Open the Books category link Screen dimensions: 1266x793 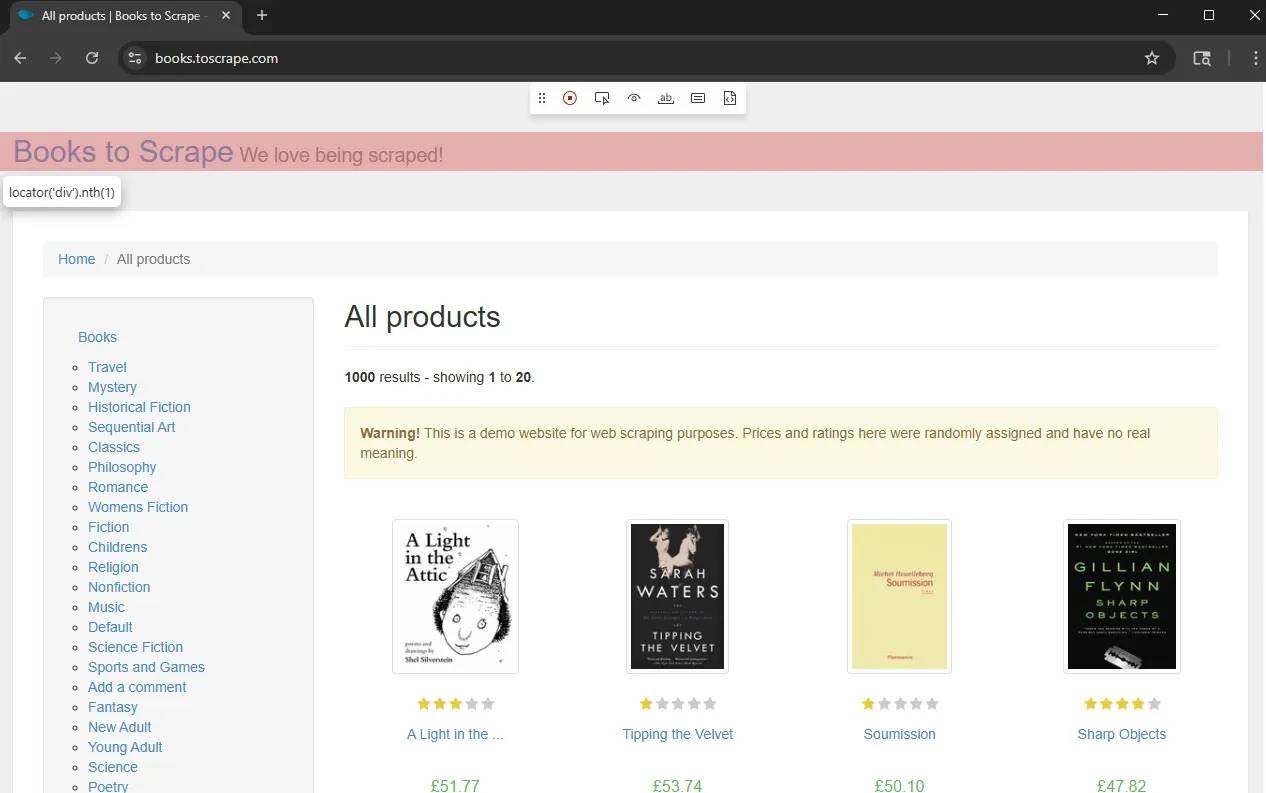pyautogui.click(x=97, y=337)
